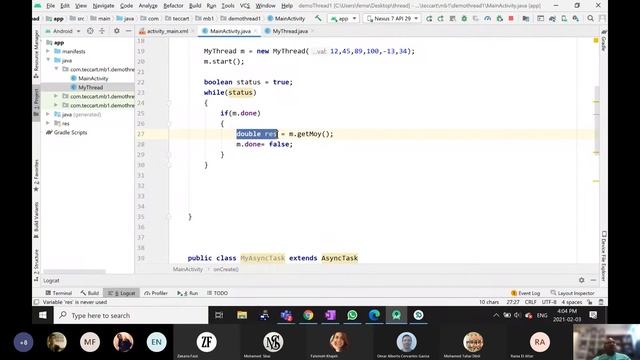Viewport: 640px width, 360px height.
Task: Click the Windows Start button
Action: pos(43,315)
